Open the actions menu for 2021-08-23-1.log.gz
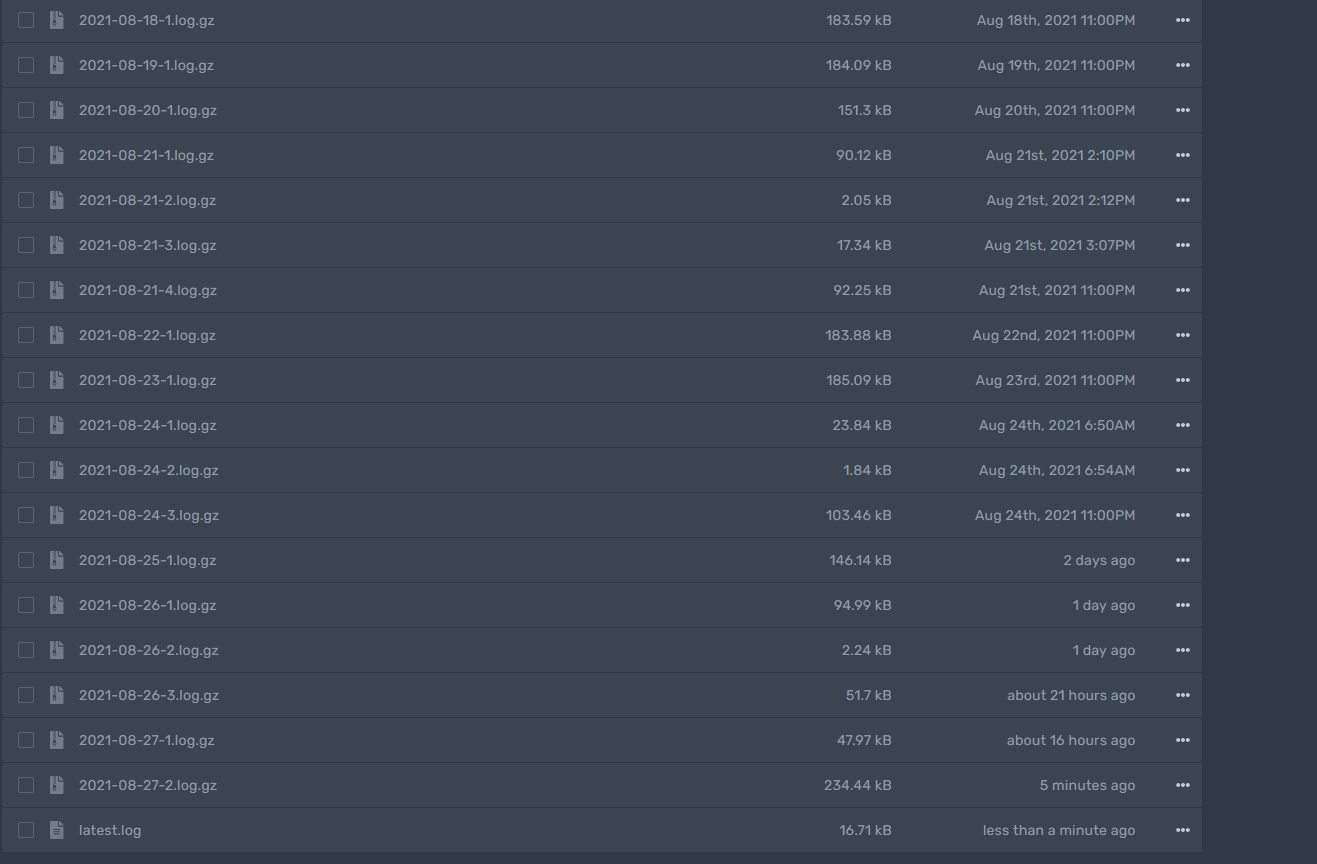The height and width of the screenshot is (864, 1317). tap(1182, 380)
